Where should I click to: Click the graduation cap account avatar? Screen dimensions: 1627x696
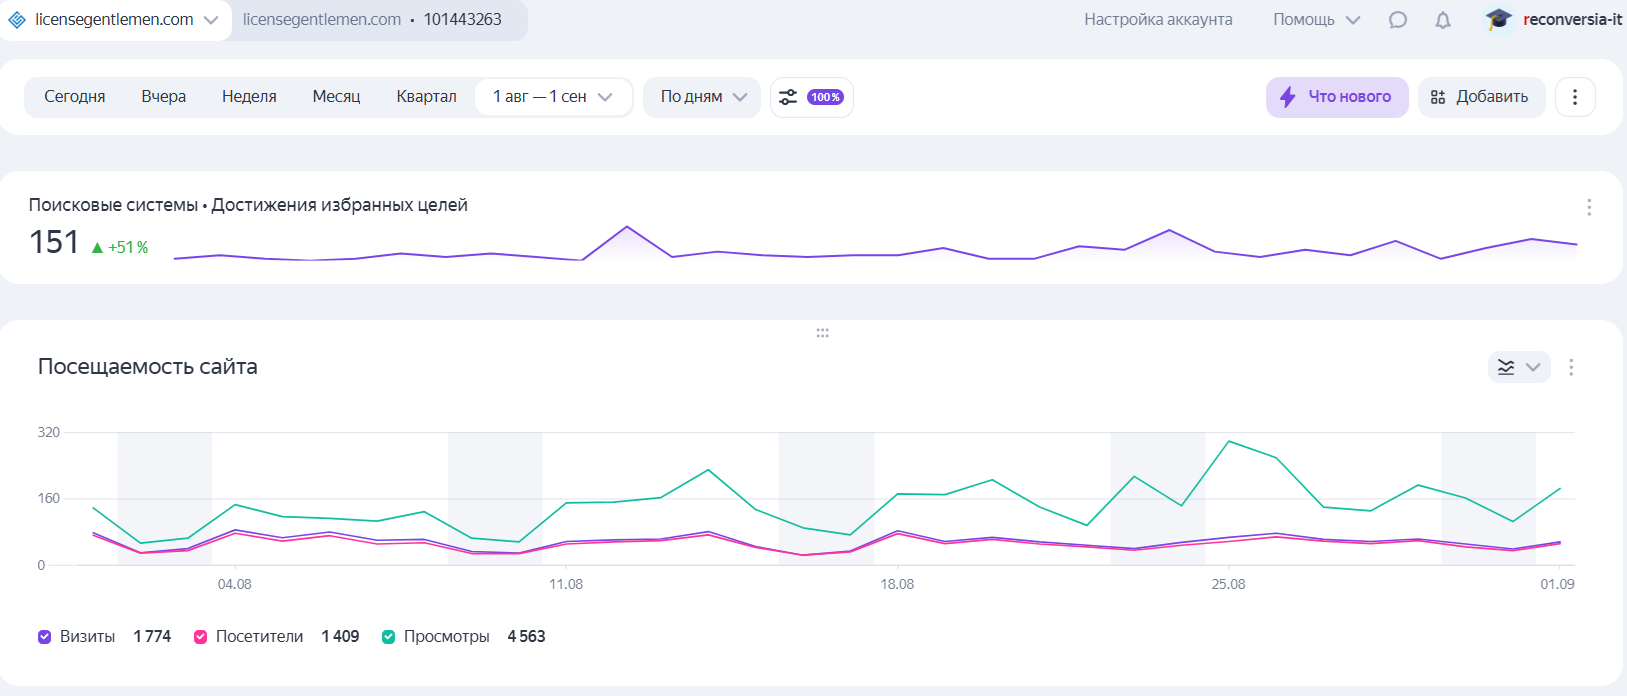pos(1497,20)
